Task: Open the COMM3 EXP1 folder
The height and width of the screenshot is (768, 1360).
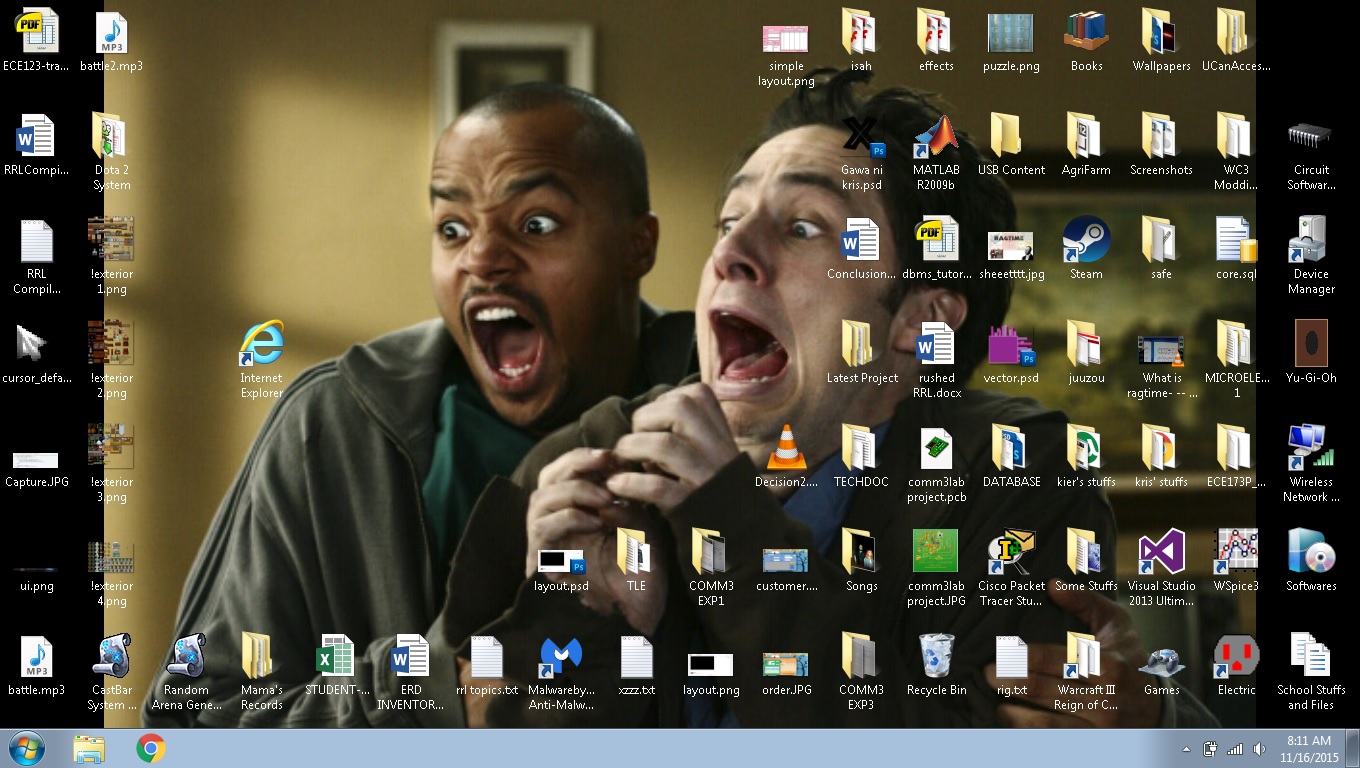Action: click(711, 553)
